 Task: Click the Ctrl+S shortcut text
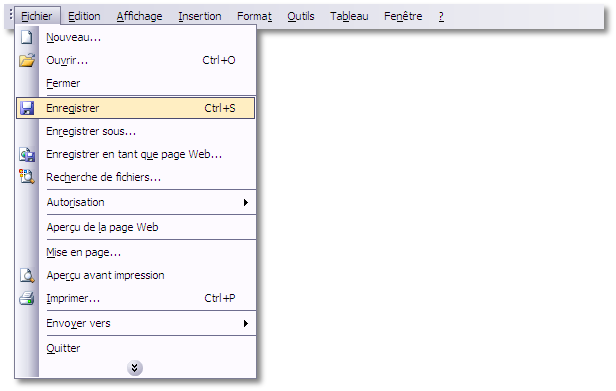pos(220,108)
